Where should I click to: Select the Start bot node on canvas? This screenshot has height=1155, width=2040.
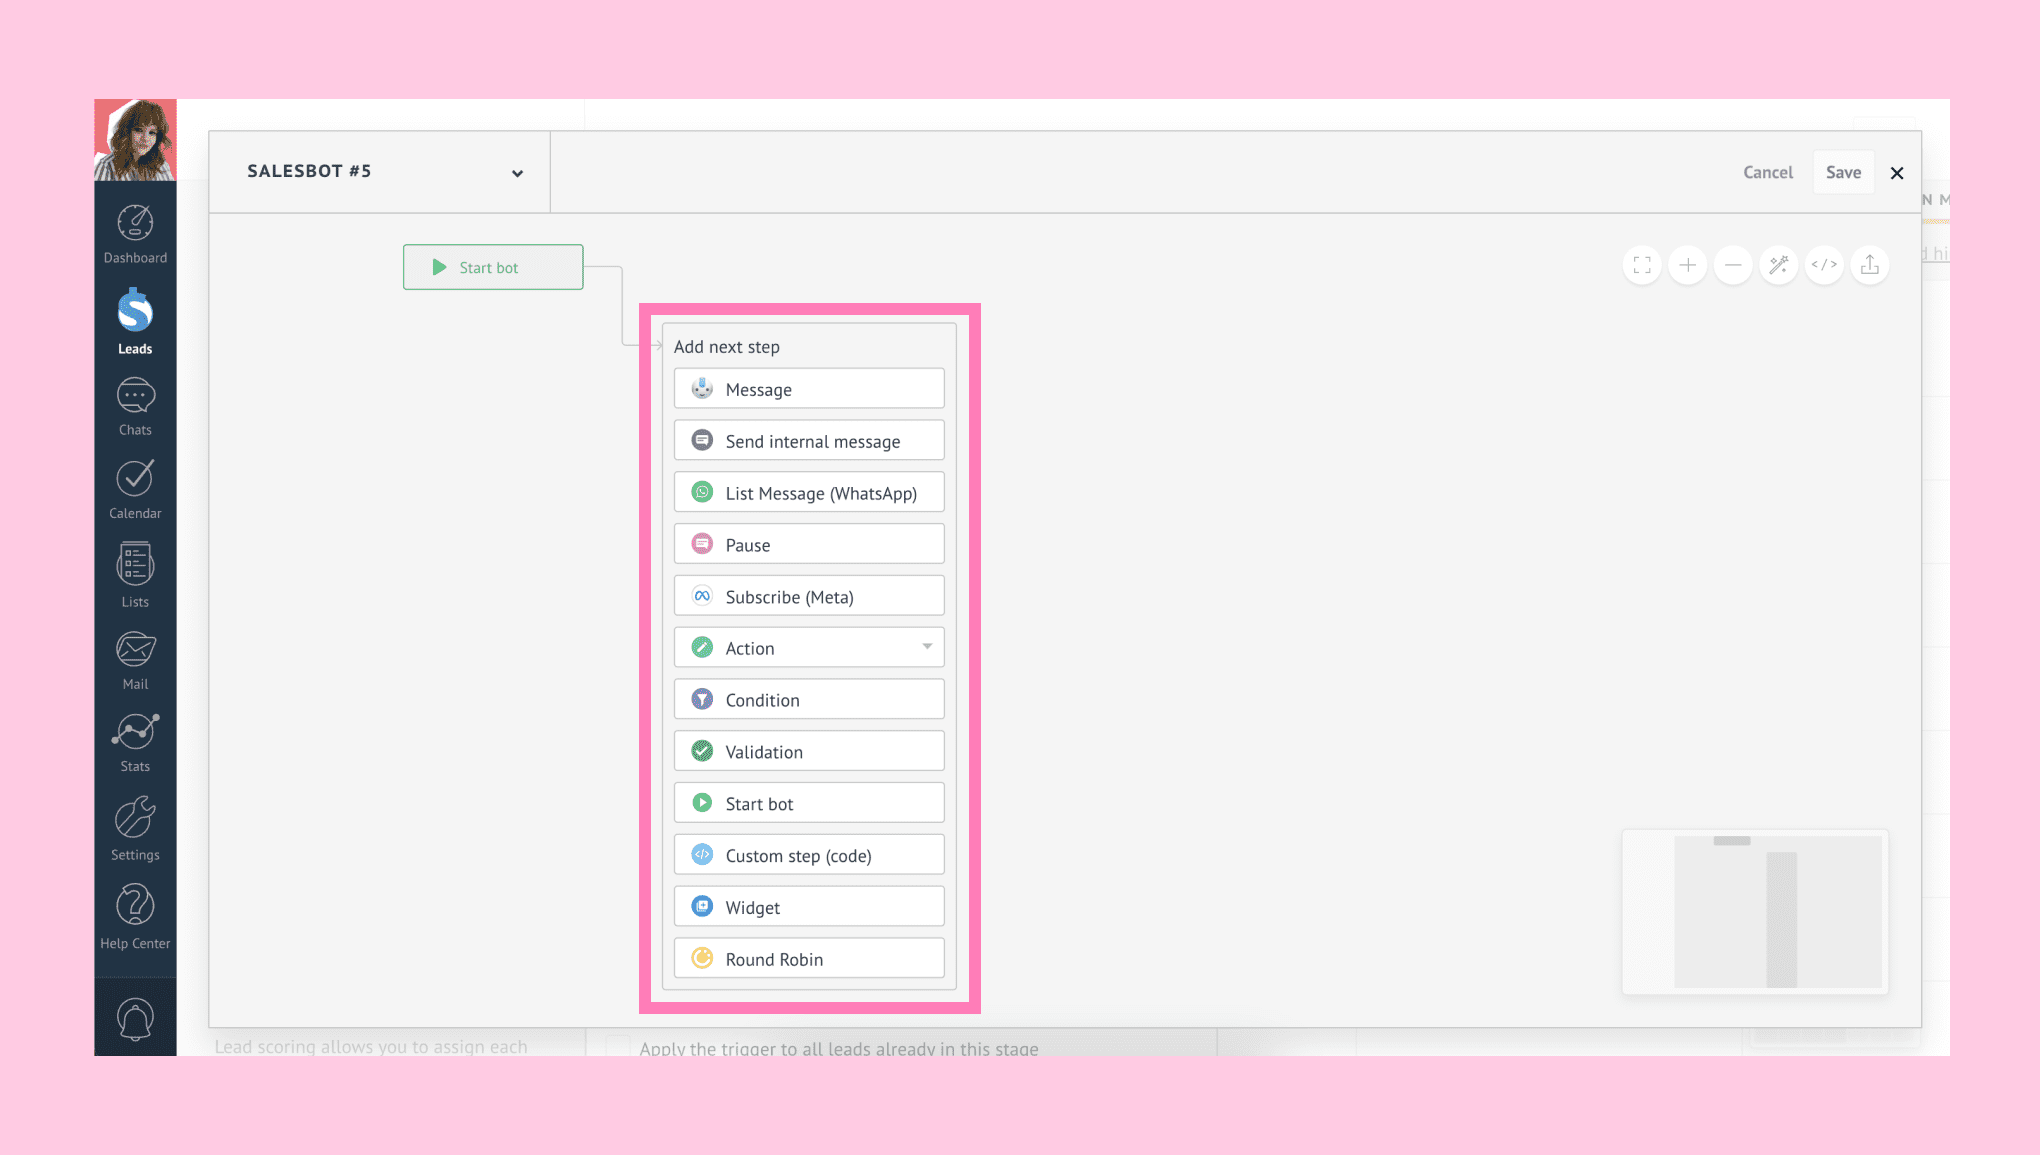[x=493, y=267]
